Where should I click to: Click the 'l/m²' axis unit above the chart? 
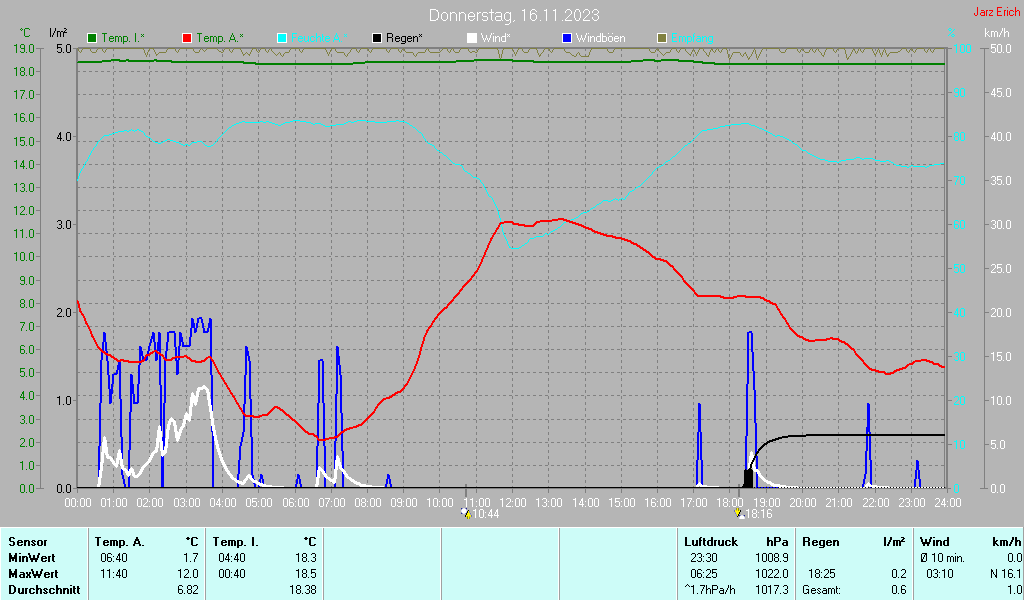58,33
